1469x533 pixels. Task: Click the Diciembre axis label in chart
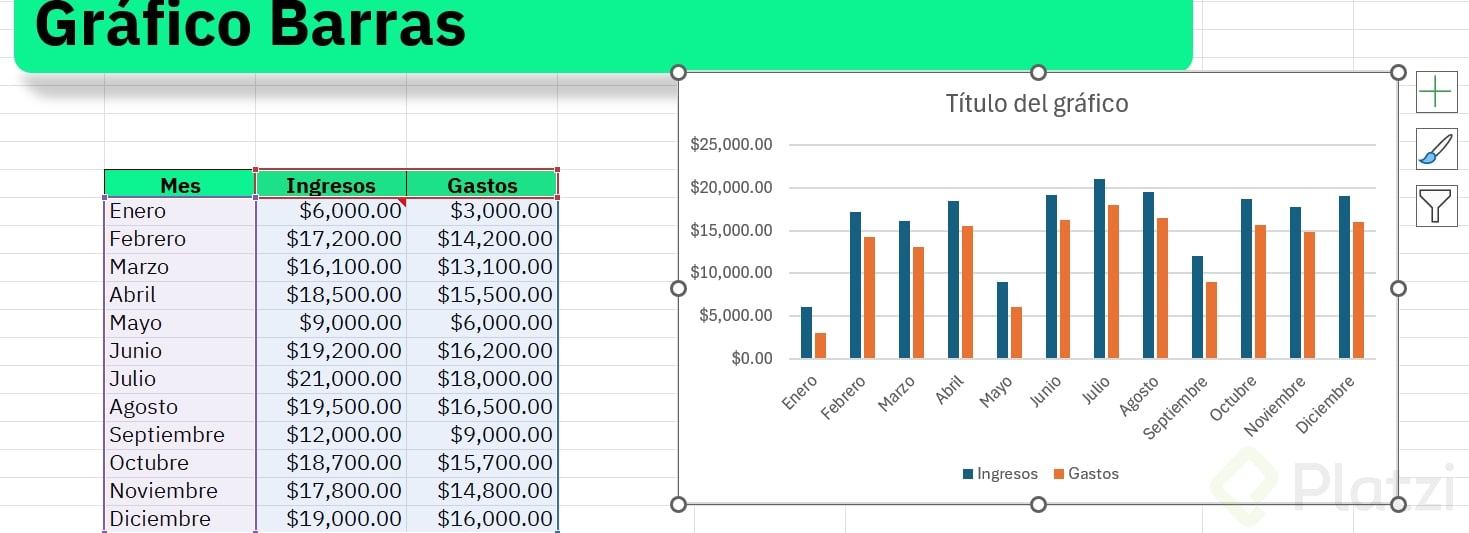[1326, 405]
